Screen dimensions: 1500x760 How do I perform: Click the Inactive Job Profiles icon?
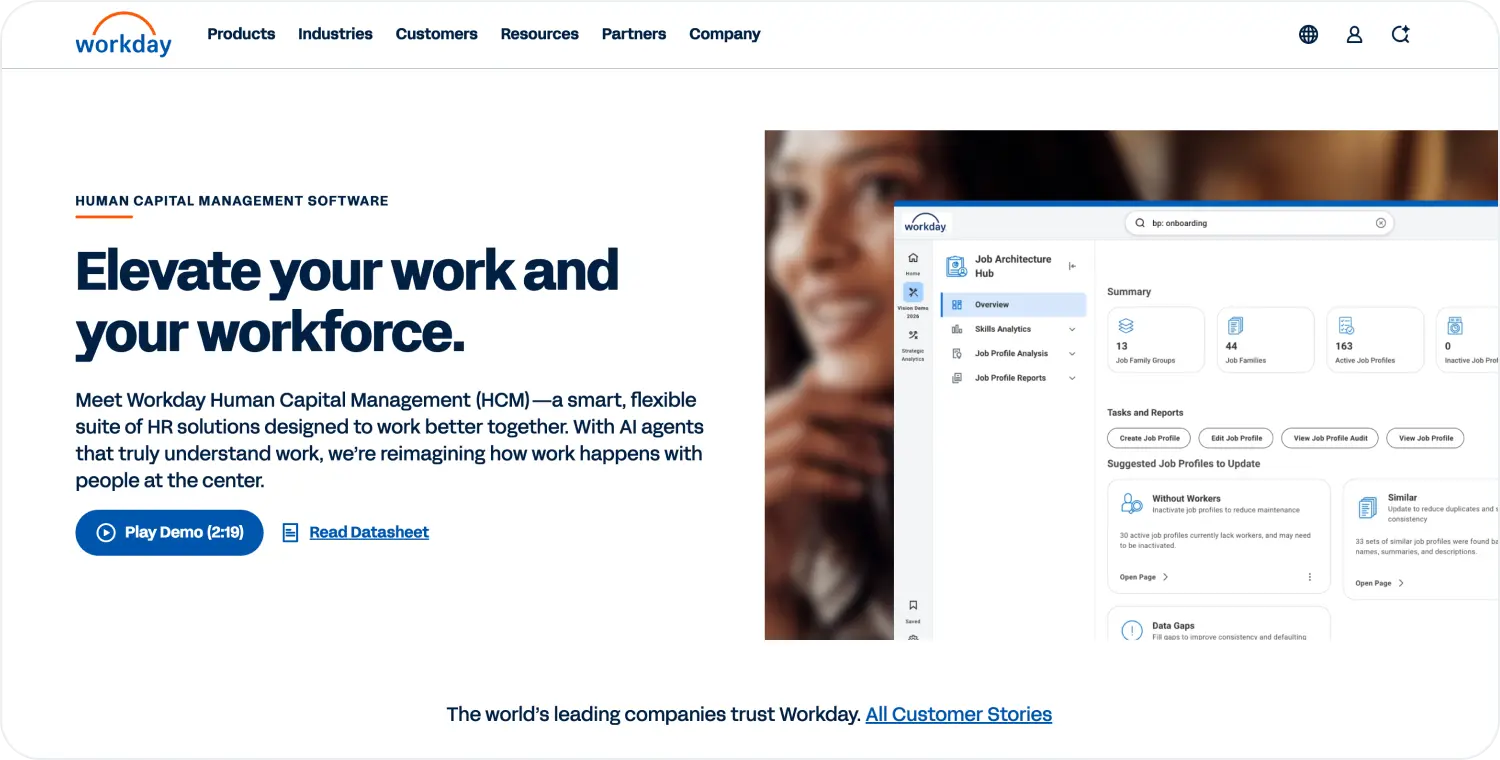point(1455,326)
